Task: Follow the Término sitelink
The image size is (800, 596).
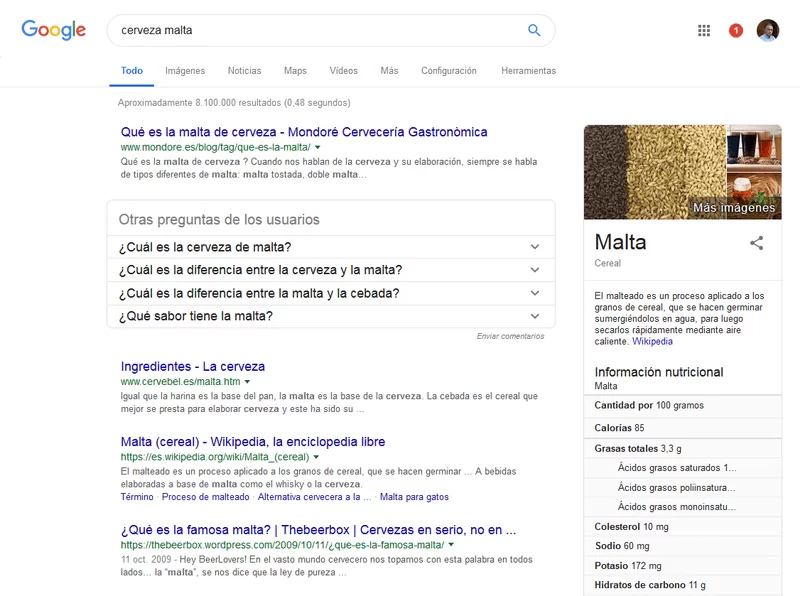Action: pos(137,497)
